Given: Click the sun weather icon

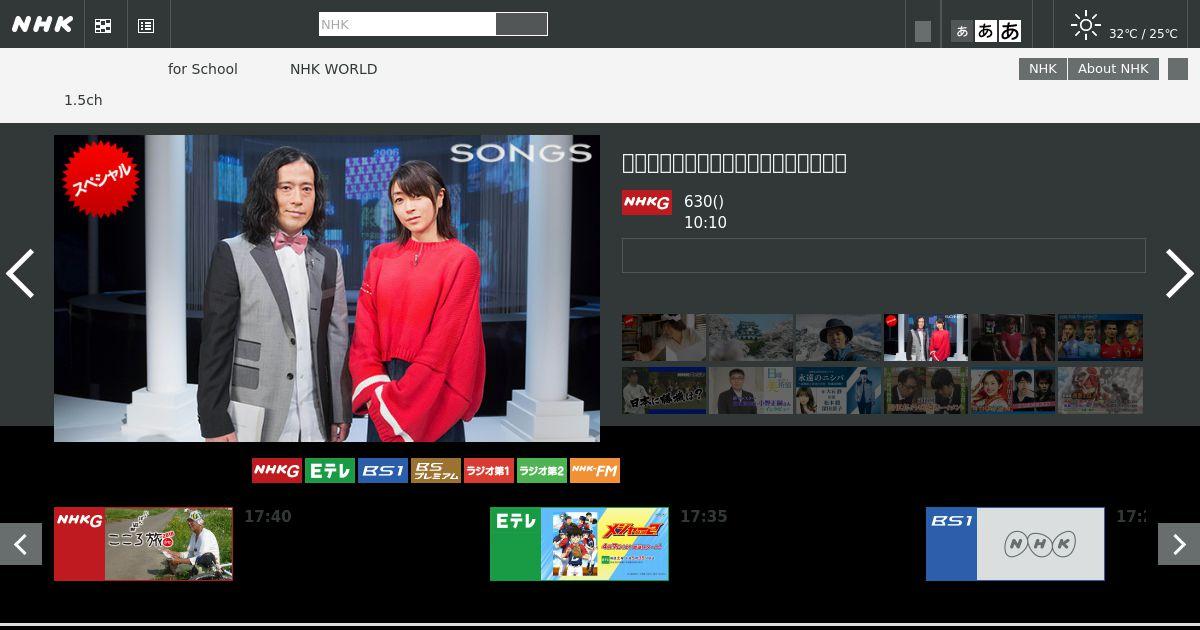Looking at the screenshot, I should 1085,25.
